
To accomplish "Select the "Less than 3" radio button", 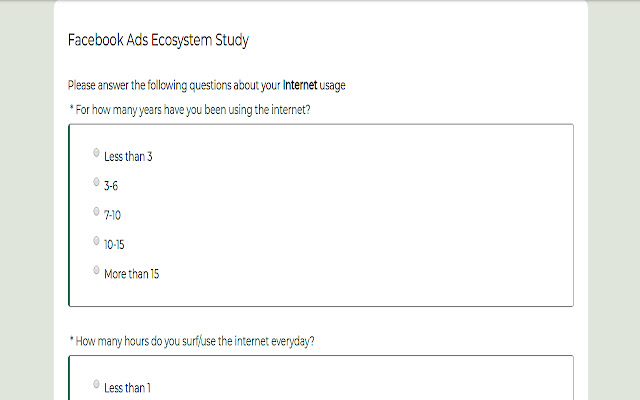I will click(97, 153).
